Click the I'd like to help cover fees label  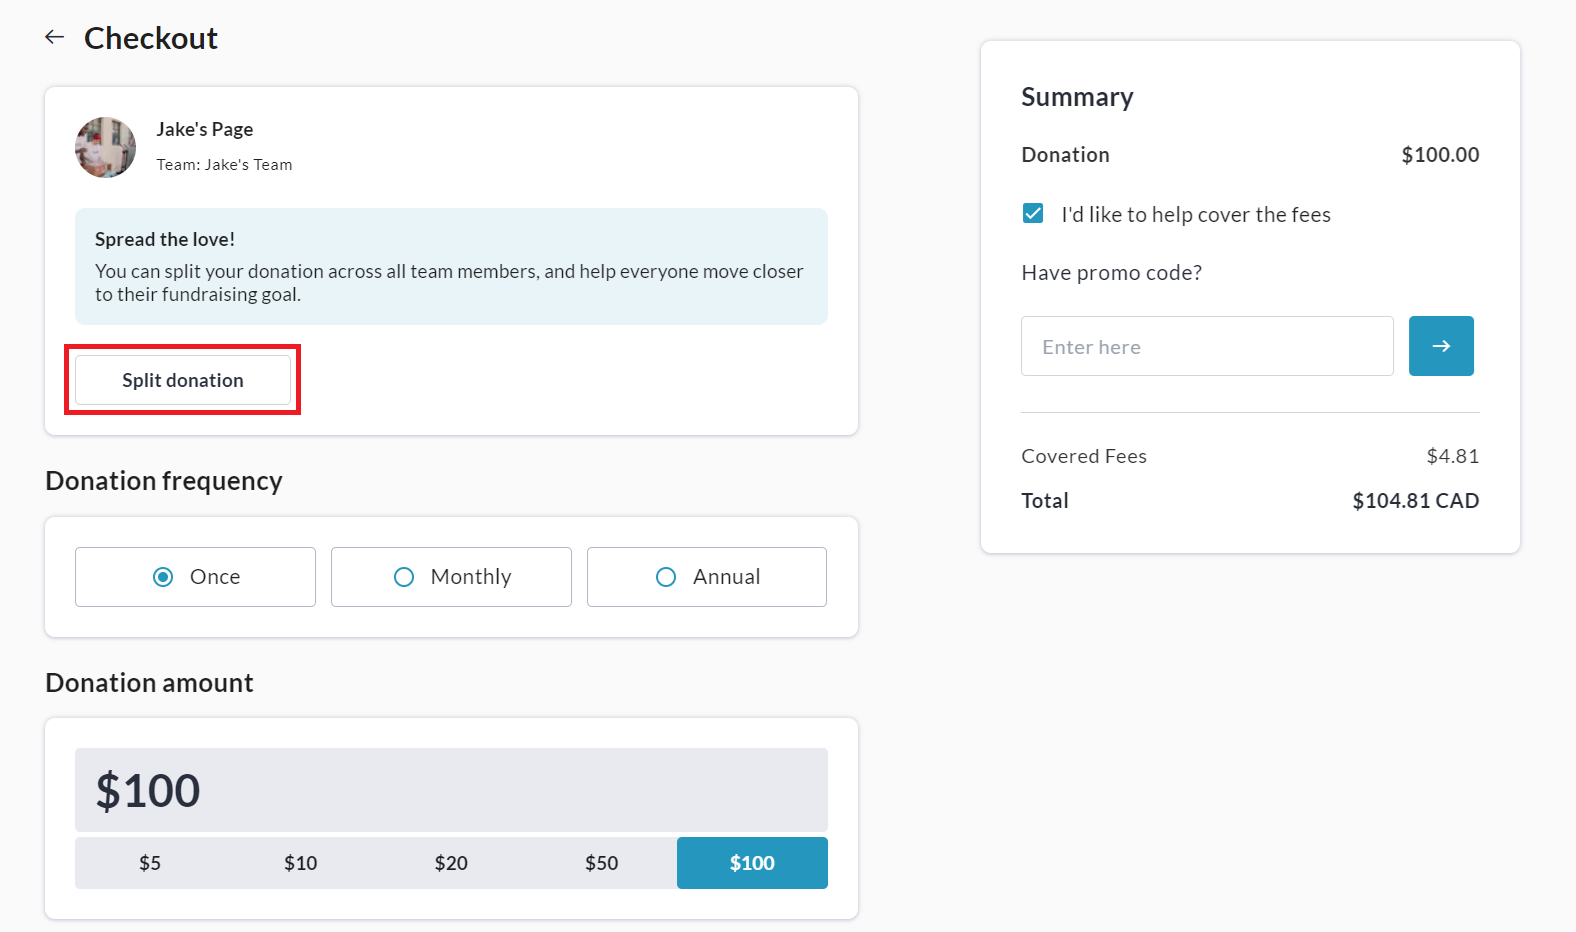click(1195, 215)
